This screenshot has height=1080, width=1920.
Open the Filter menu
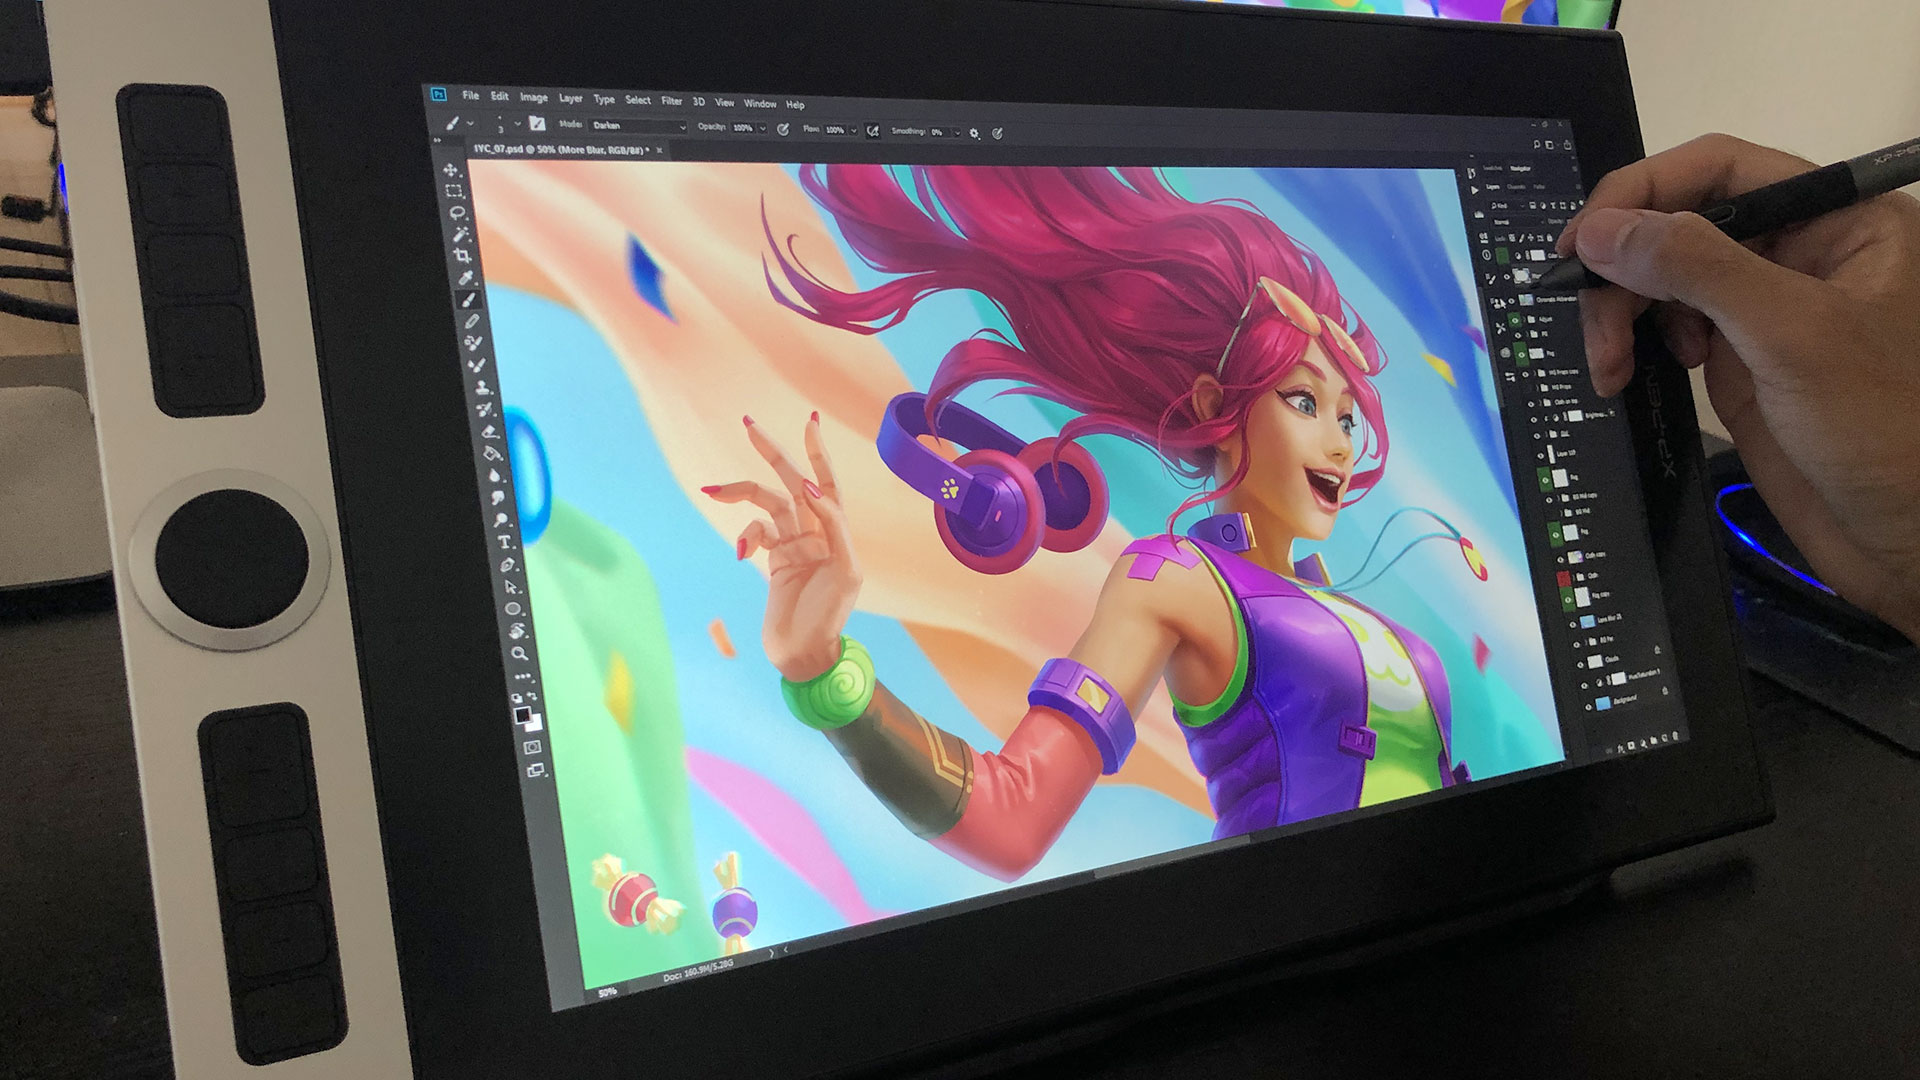(x=672, y=101)
